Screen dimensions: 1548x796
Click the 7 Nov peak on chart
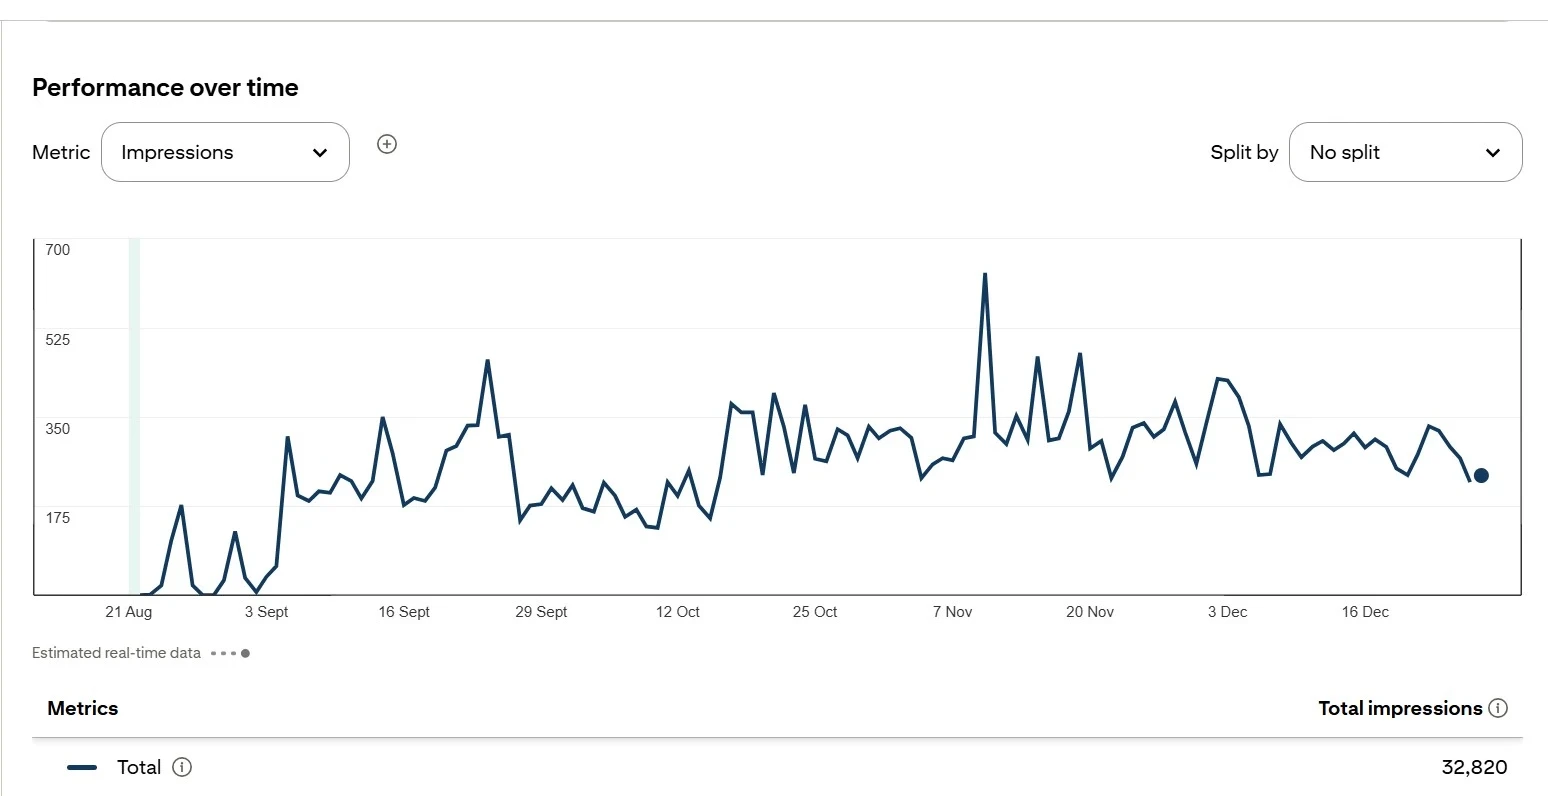coord(985,274)
